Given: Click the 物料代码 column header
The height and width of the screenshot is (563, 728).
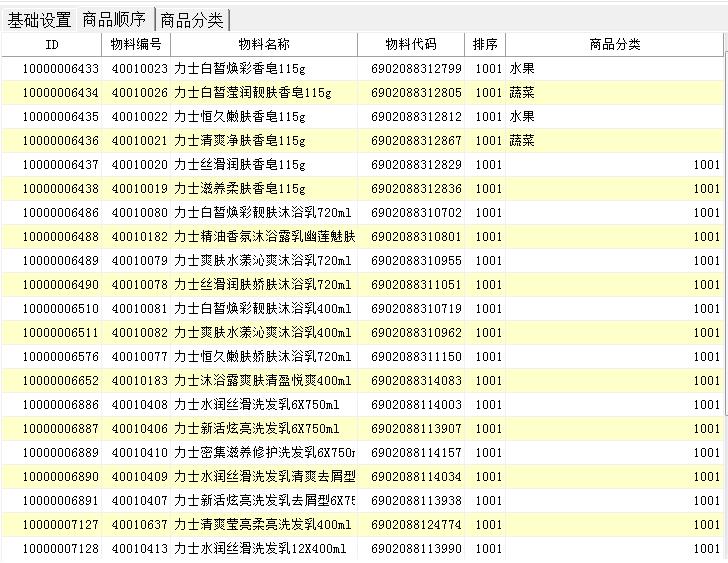Looking at the screenshot, I should tap(411, 45).
